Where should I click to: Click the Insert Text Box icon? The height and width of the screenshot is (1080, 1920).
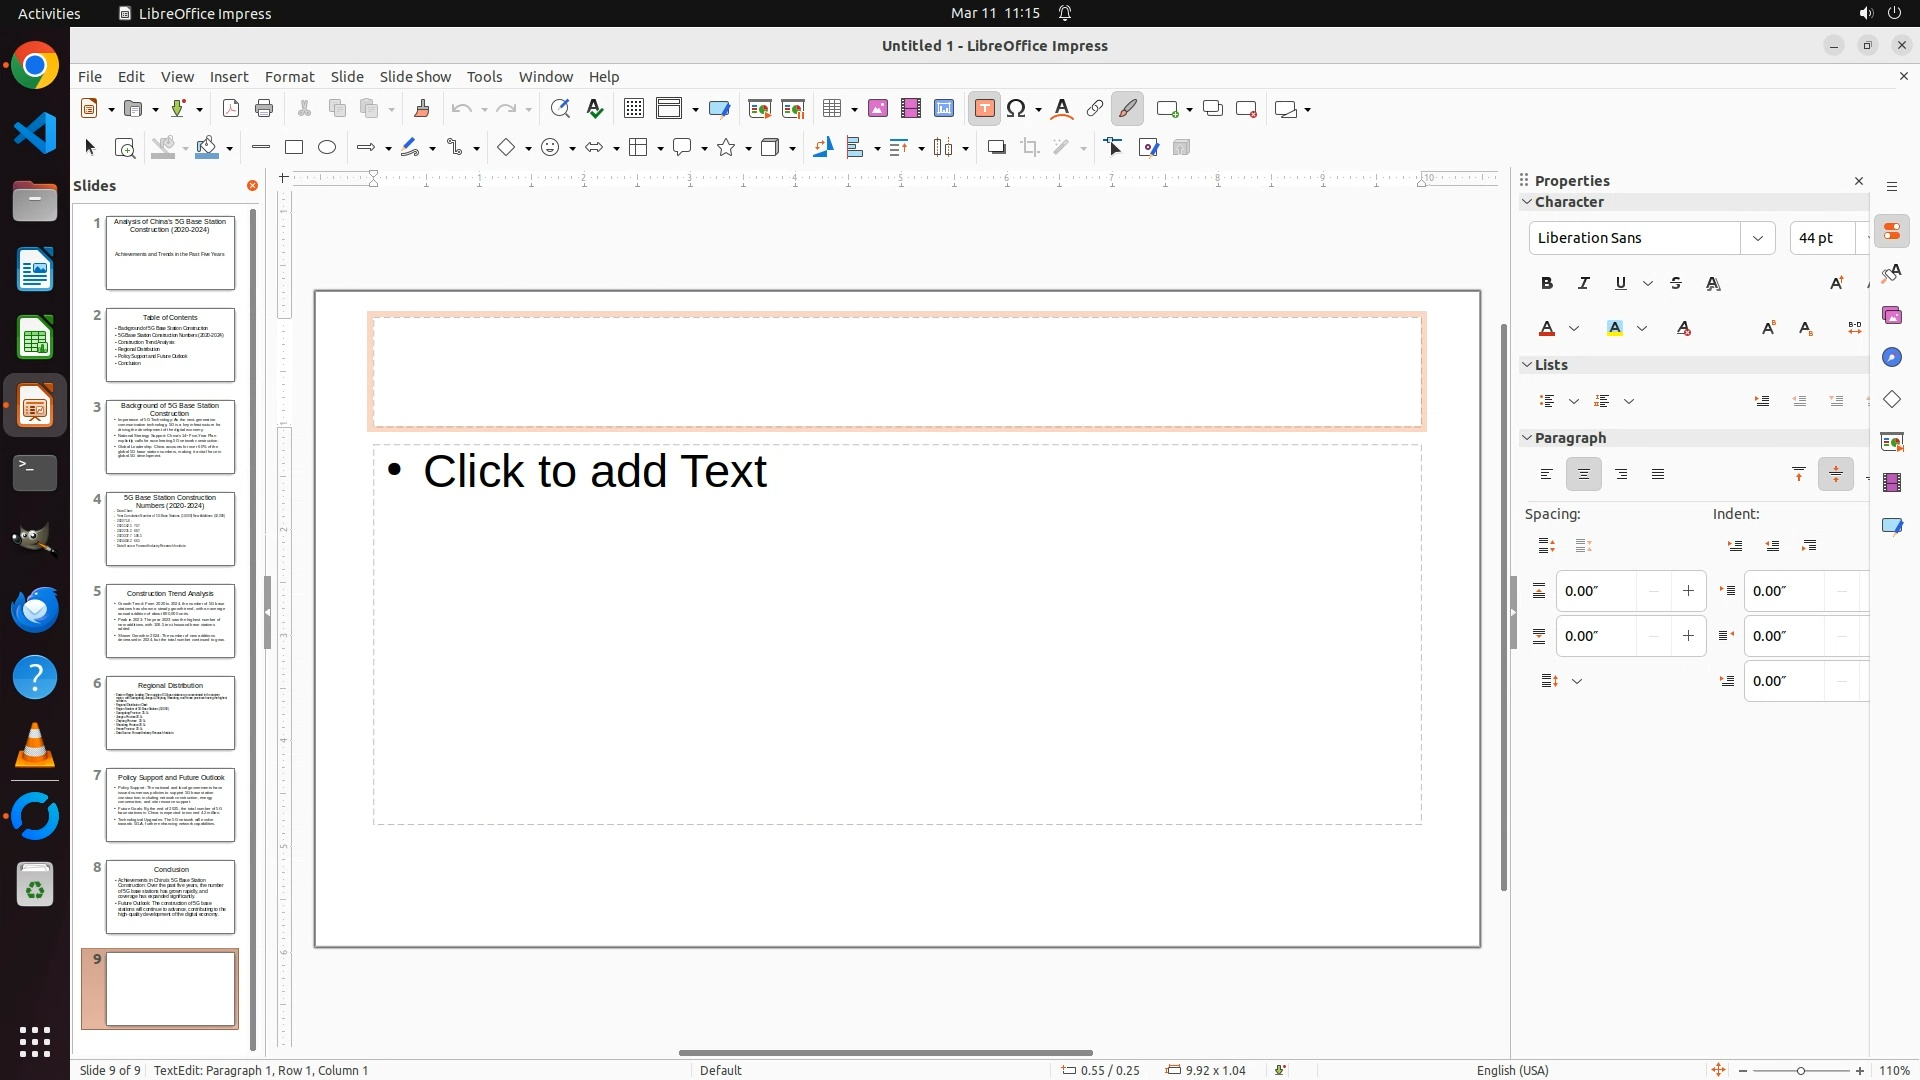[x=984, y=109]
